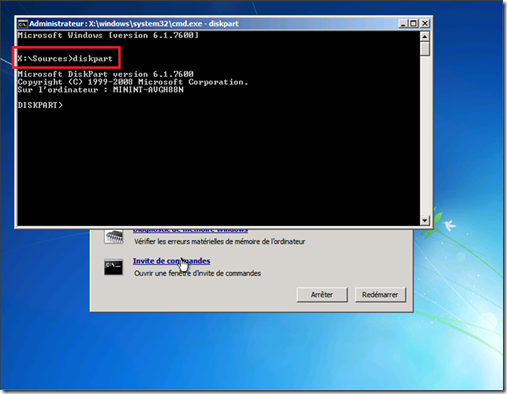The height and width of the screenshot is (394, 507).
Task: Click the 'Sur l'ordinateur : MININT-AVGH88N' line
Action: pos(101,90)
